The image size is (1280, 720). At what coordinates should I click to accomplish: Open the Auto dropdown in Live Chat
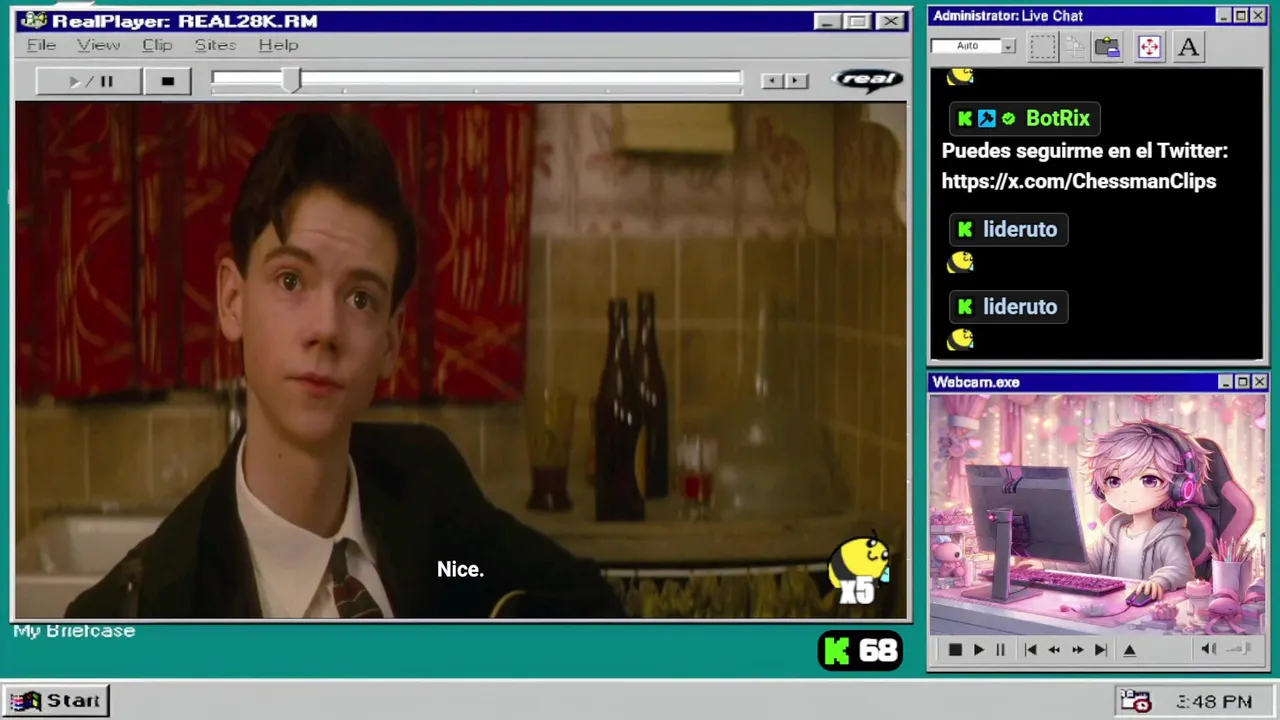(1008, 46)
